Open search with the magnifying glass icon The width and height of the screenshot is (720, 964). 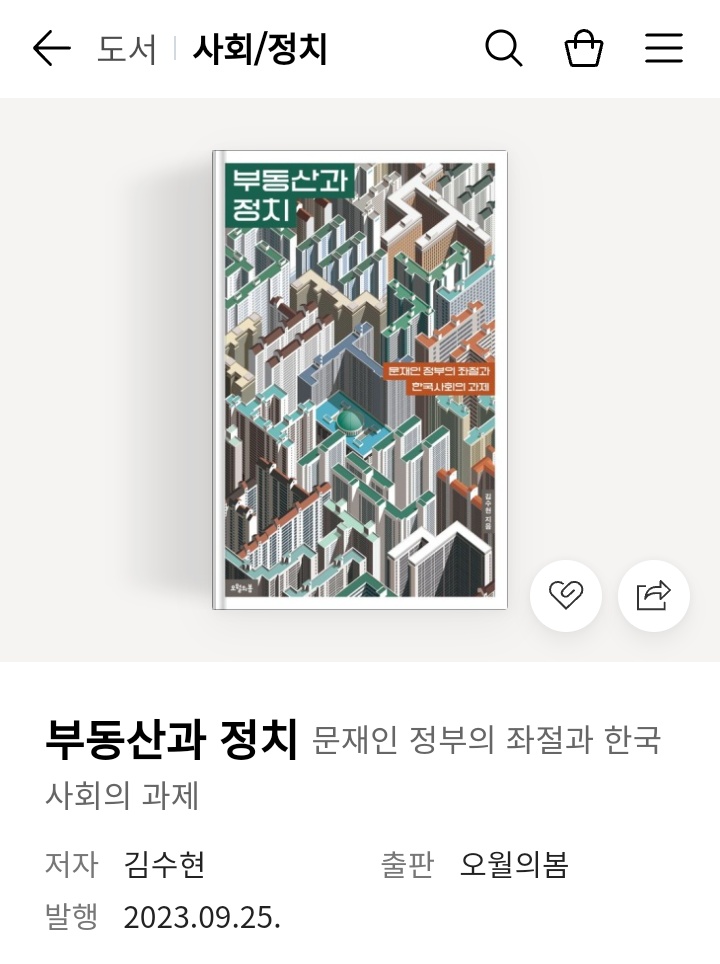[504, 48]
